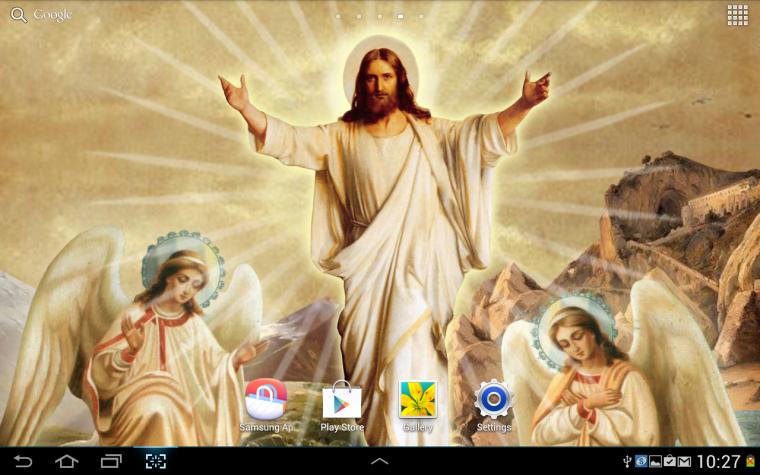
Task: Tap the Google search text
Action: coord(52,15)
